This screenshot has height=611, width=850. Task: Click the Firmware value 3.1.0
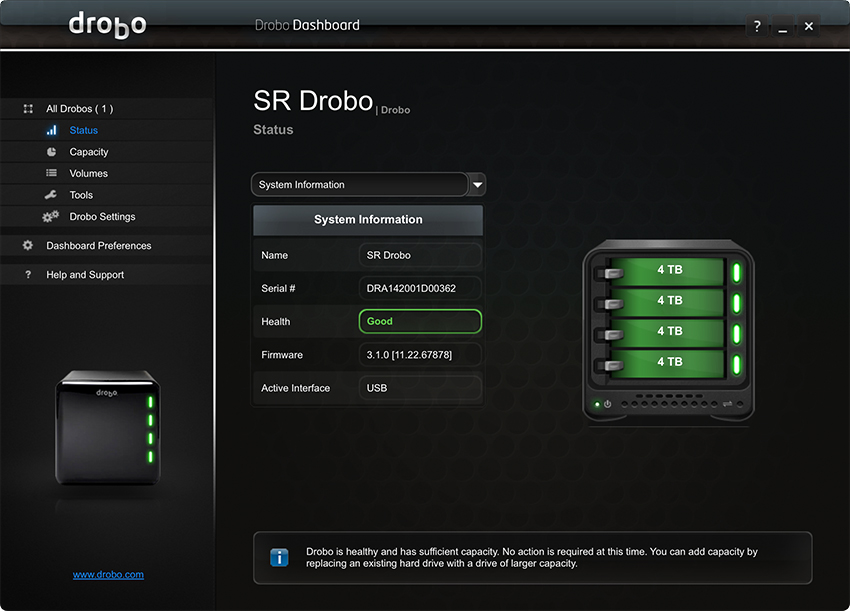(x=420, y=355)
